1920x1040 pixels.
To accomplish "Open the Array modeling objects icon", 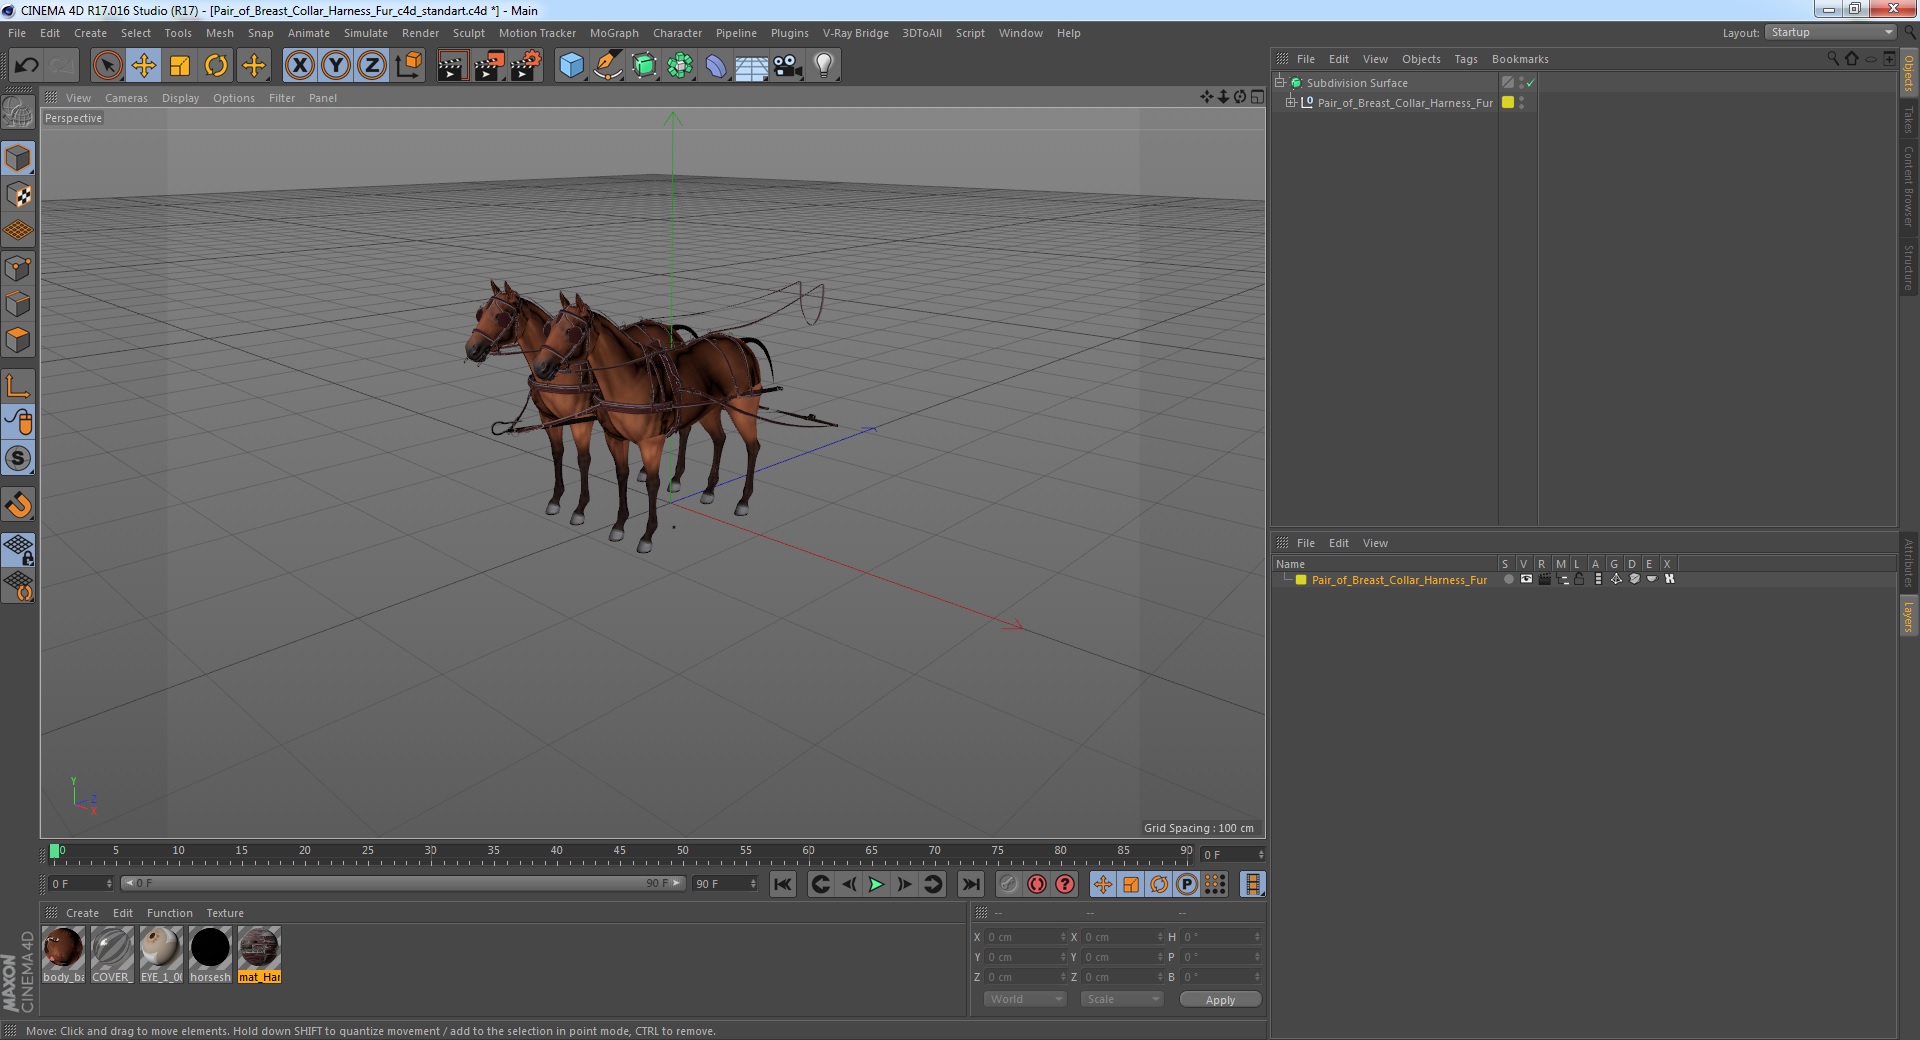I will [681, 66].
